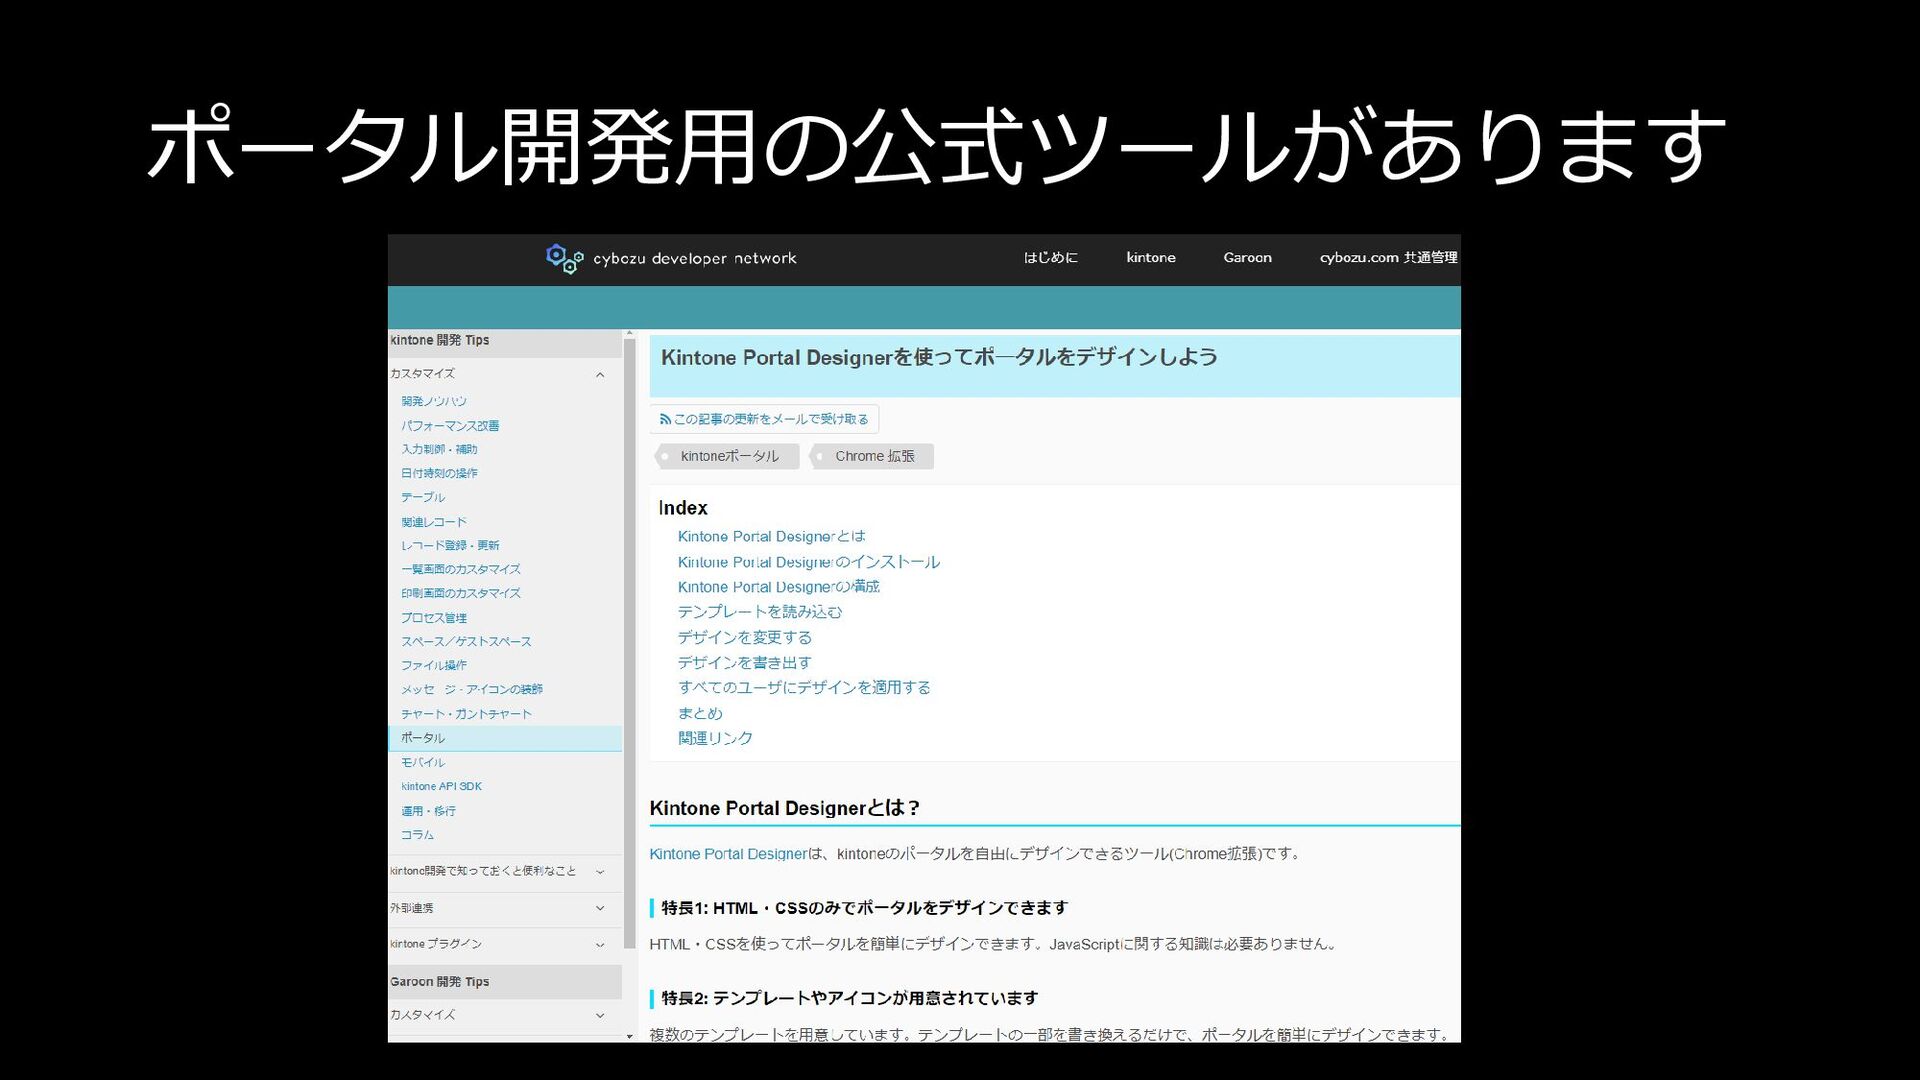Screen dimensions: 1920x1080
Task: Collapse the カスタマイズ section chevron
Action: (x=600, y=375)
